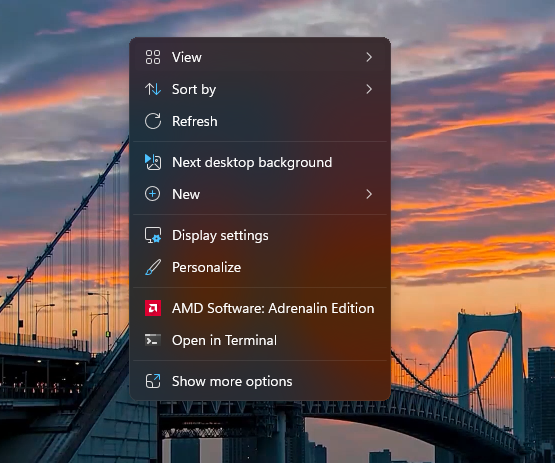Click the plus circle New icon
The width and height of the screenshot is (555, 467).
pos(153,194)
